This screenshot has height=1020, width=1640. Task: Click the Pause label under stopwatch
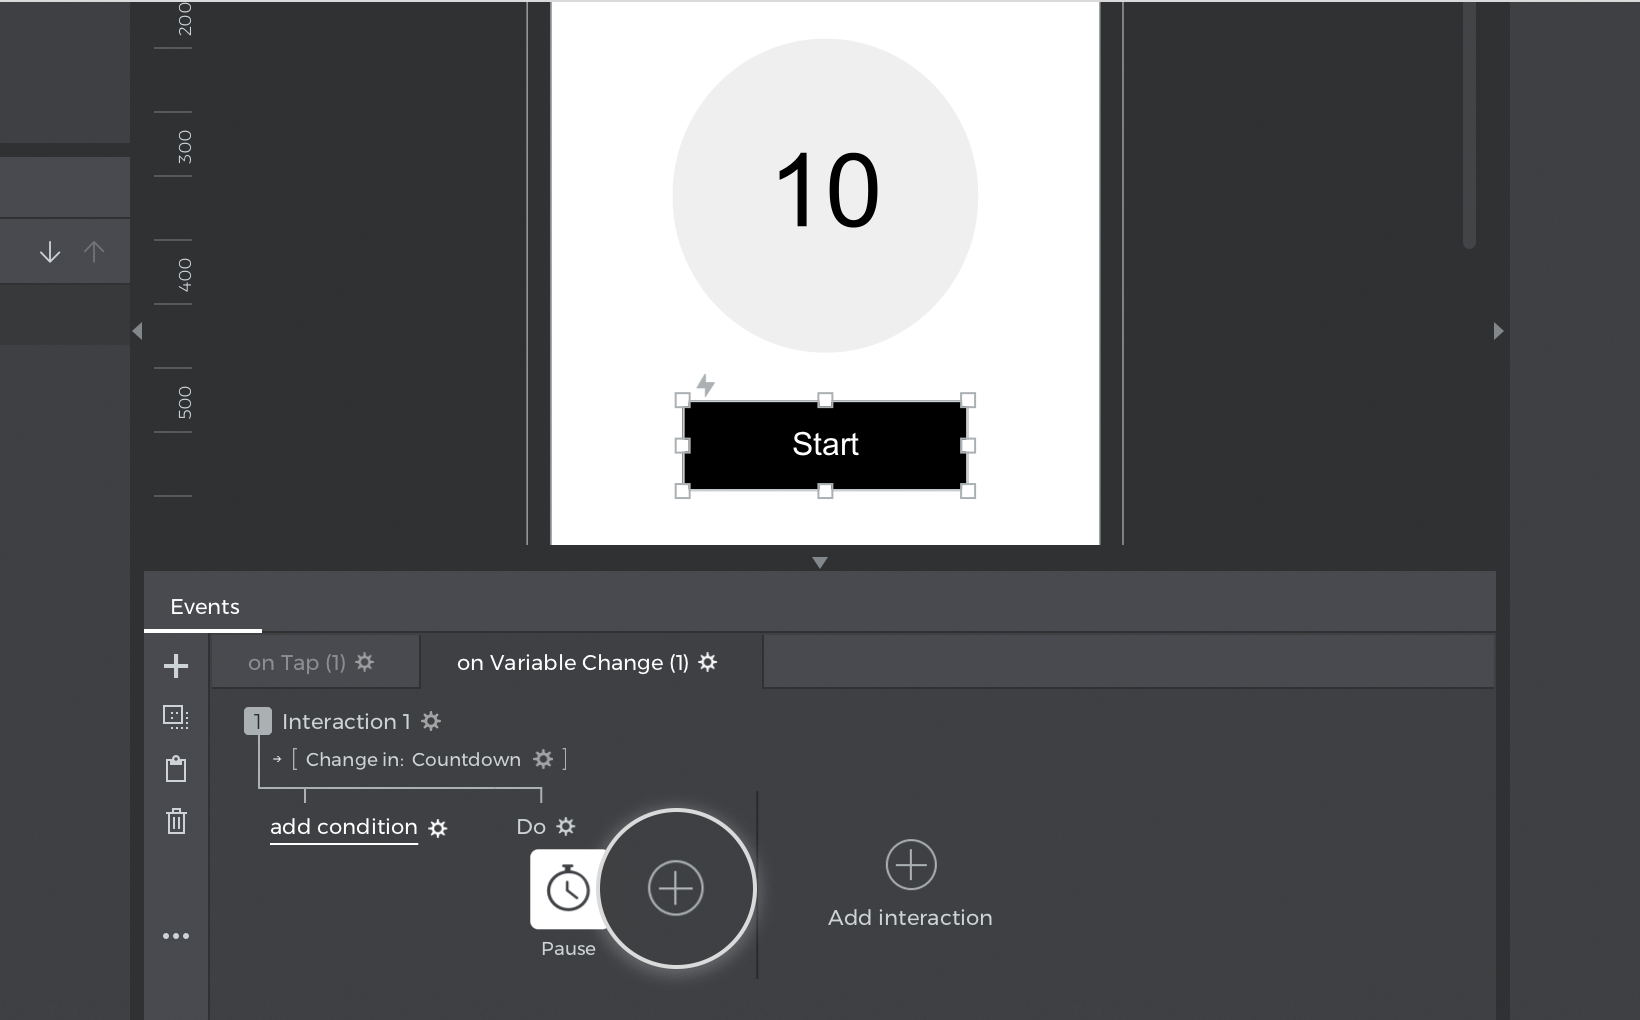point(568,949)
